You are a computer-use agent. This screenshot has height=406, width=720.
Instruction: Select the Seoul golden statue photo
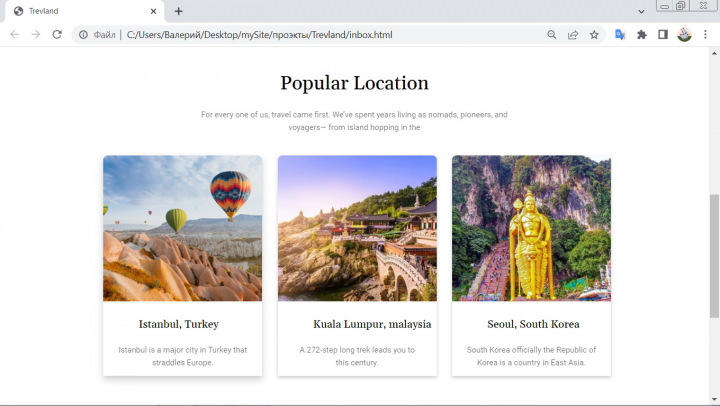click(x=531, y=228)
